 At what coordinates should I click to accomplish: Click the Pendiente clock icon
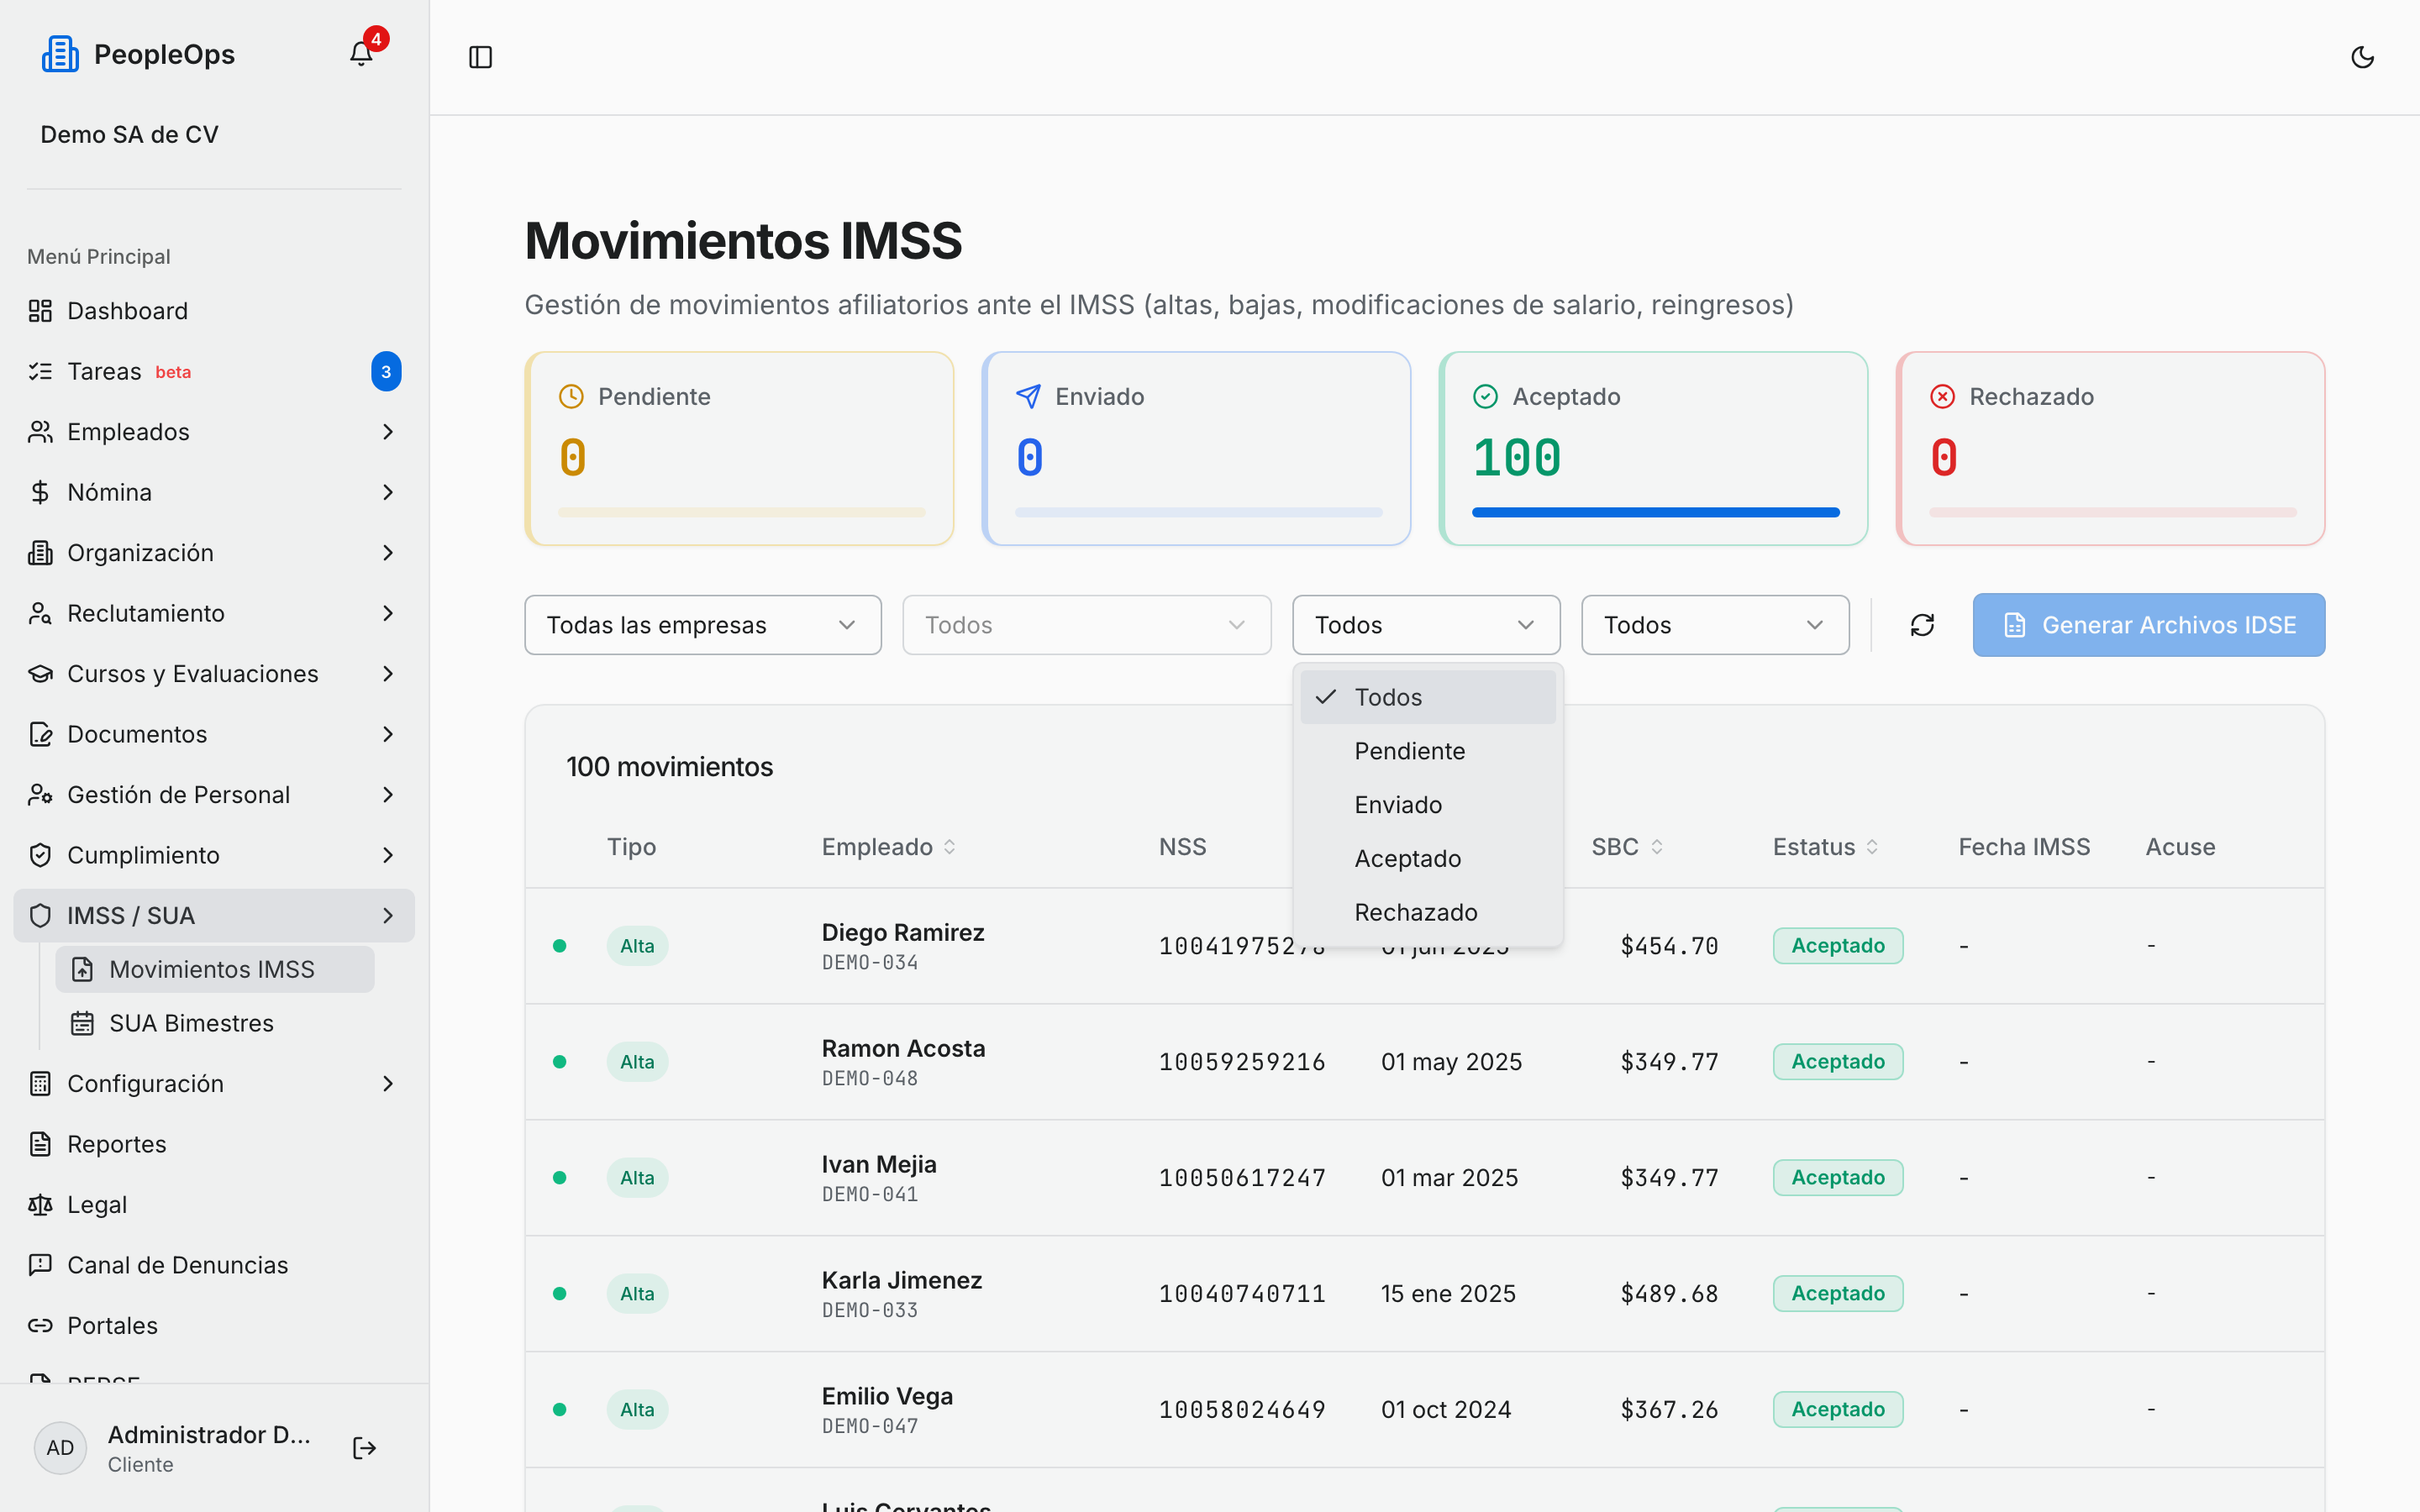571,397
